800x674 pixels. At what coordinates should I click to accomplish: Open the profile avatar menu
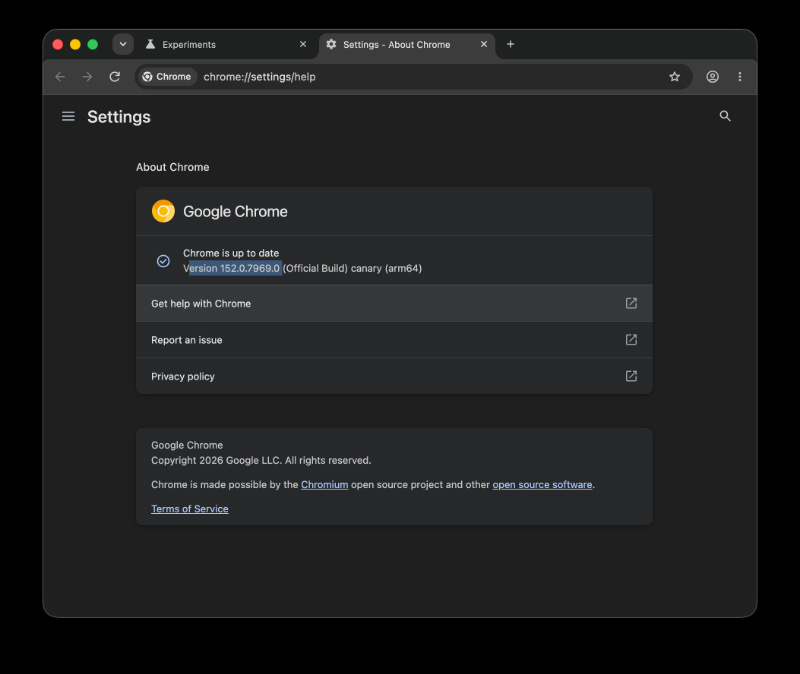click(x=712, y=77)
